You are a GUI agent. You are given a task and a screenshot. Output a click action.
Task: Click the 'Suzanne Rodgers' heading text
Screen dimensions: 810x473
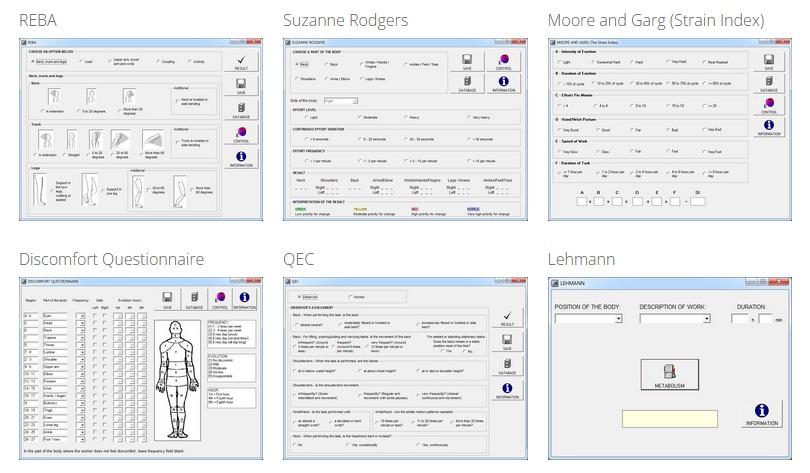[x=346, y=21]
